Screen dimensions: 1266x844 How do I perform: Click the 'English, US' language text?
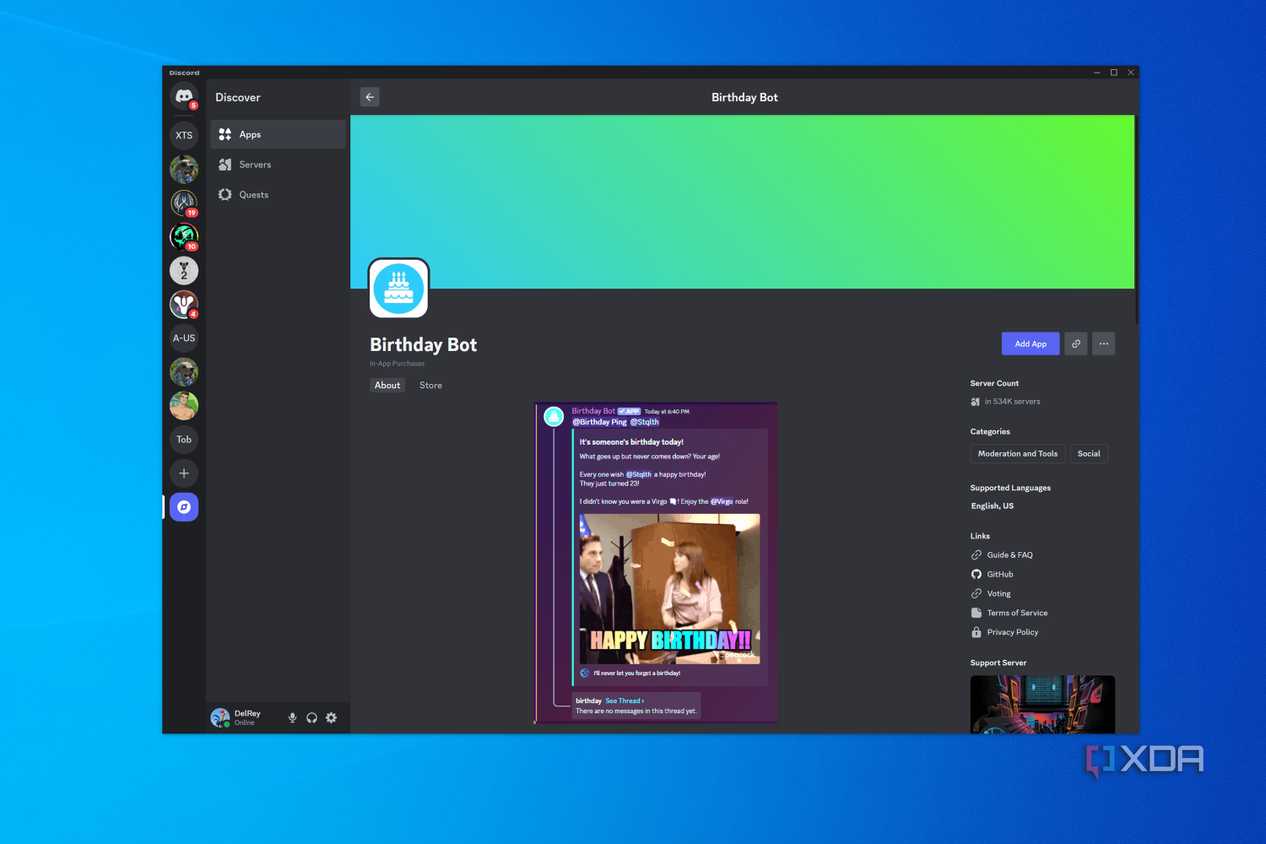click(x=992, y=506)
